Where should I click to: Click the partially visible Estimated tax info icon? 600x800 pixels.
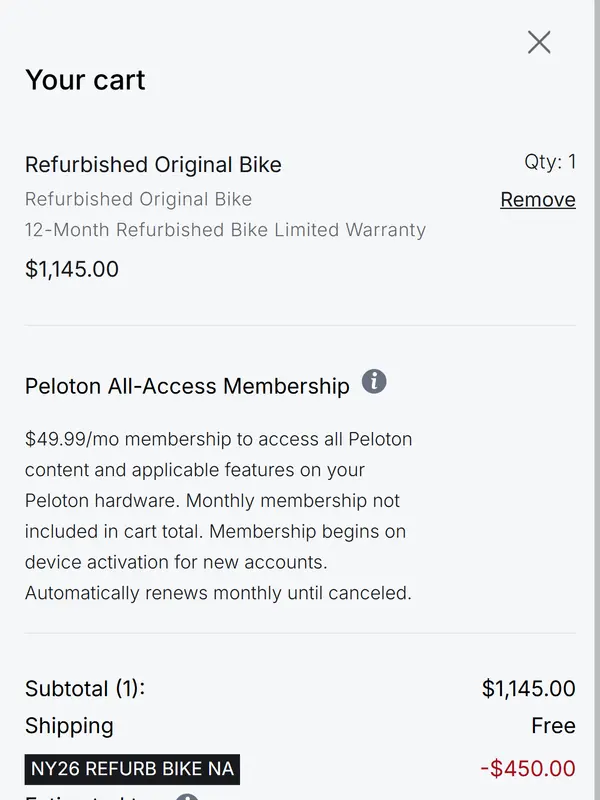[187, 797]
